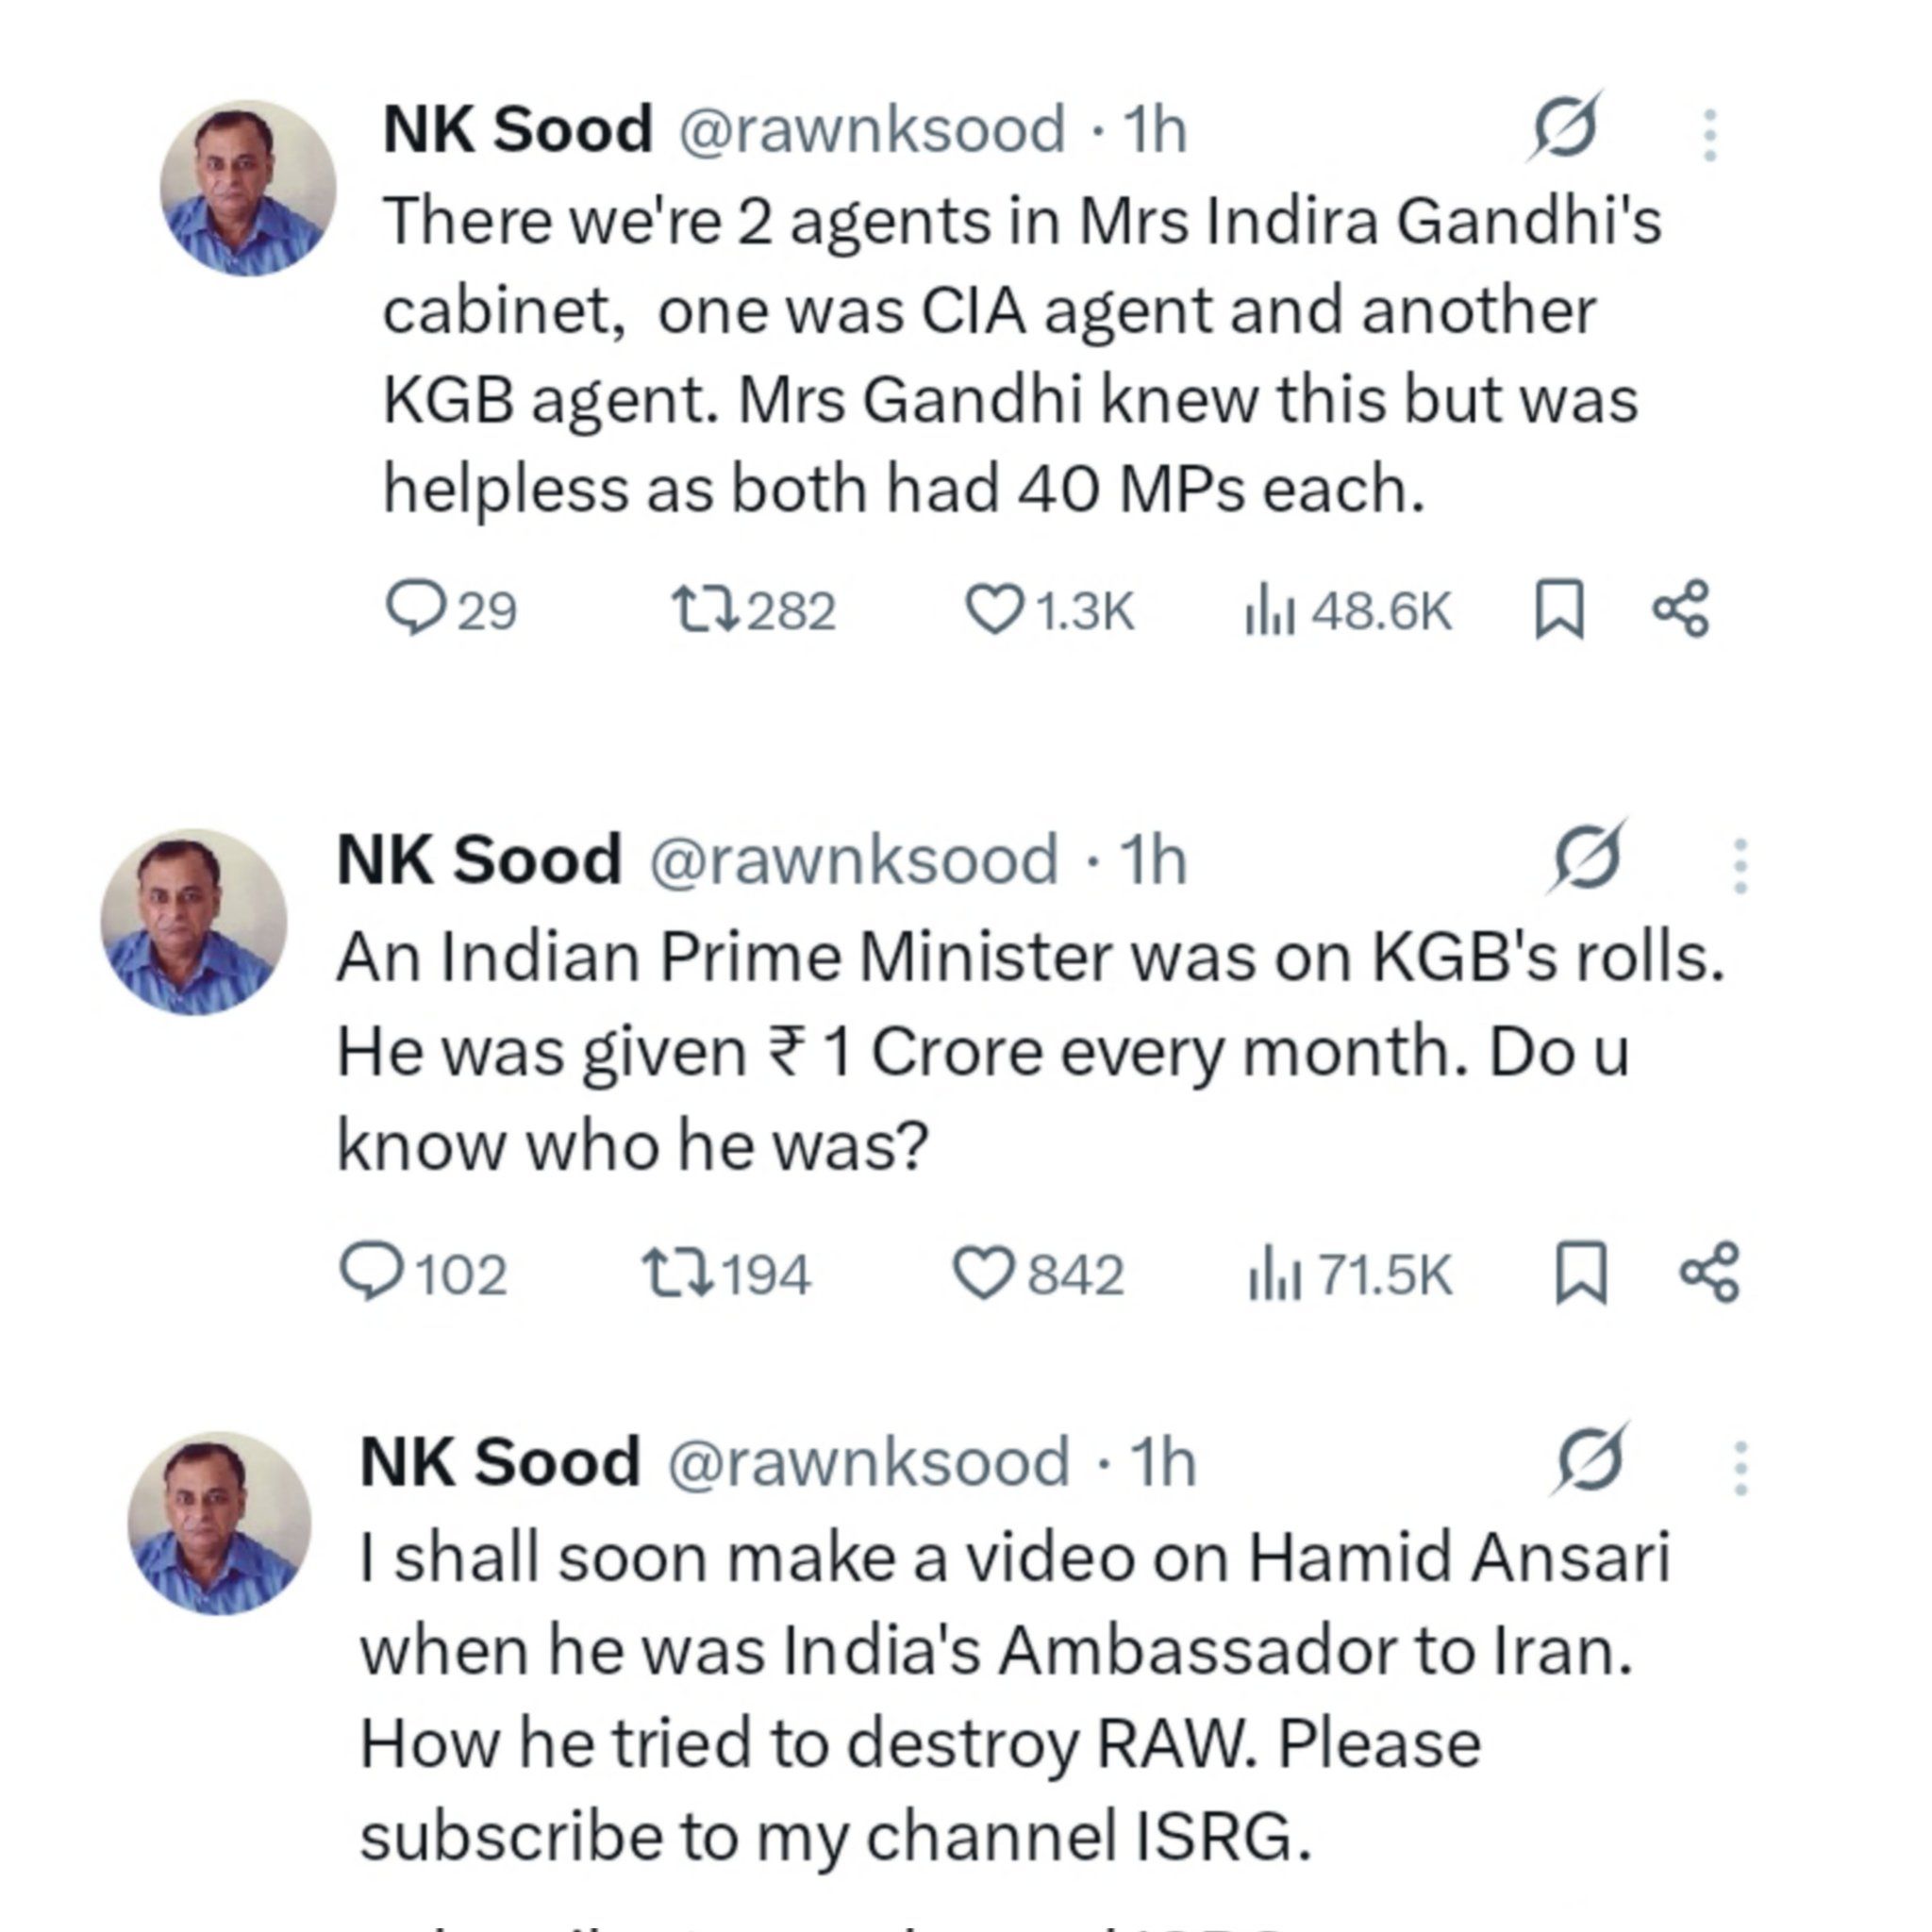The image size is (1932, 1932).
Task: Bookmark the Indira Gandhi cabinet tweet
Action: click(1558, 609)
